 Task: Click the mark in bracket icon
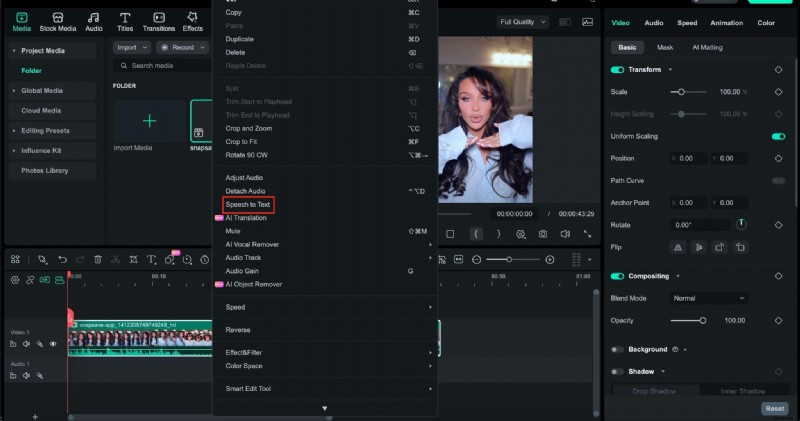coord(476,234)
